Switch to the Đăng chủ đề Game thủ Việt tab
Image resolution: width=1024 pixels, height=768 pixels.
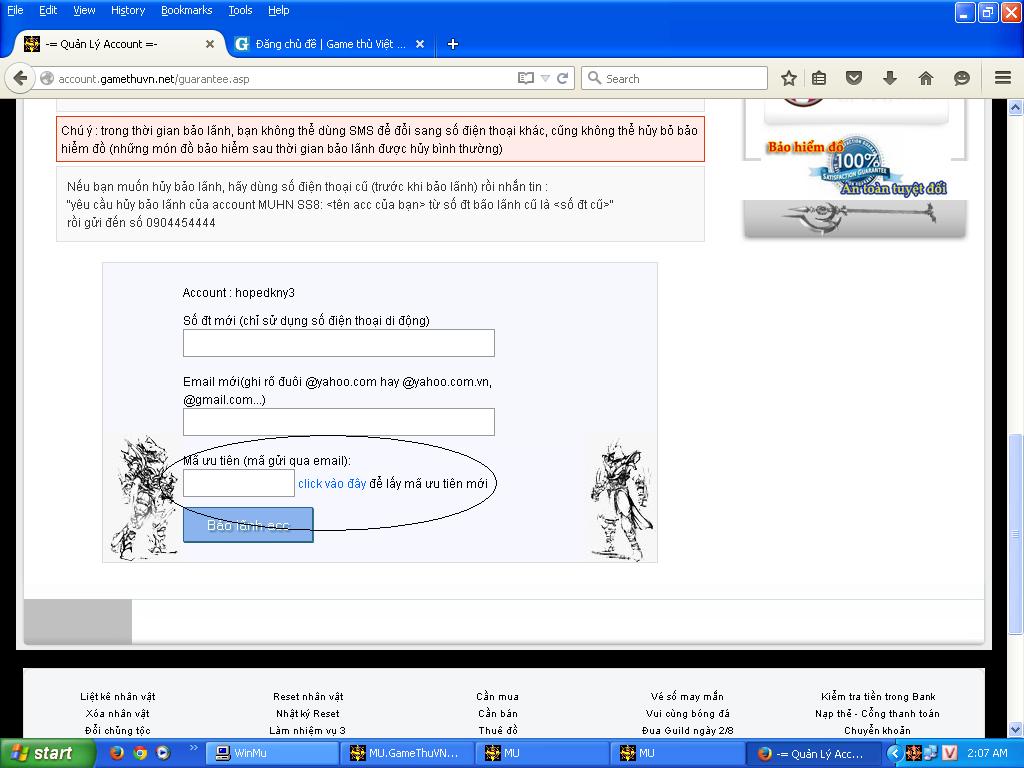pyautogui.click(x=330, y=44)
